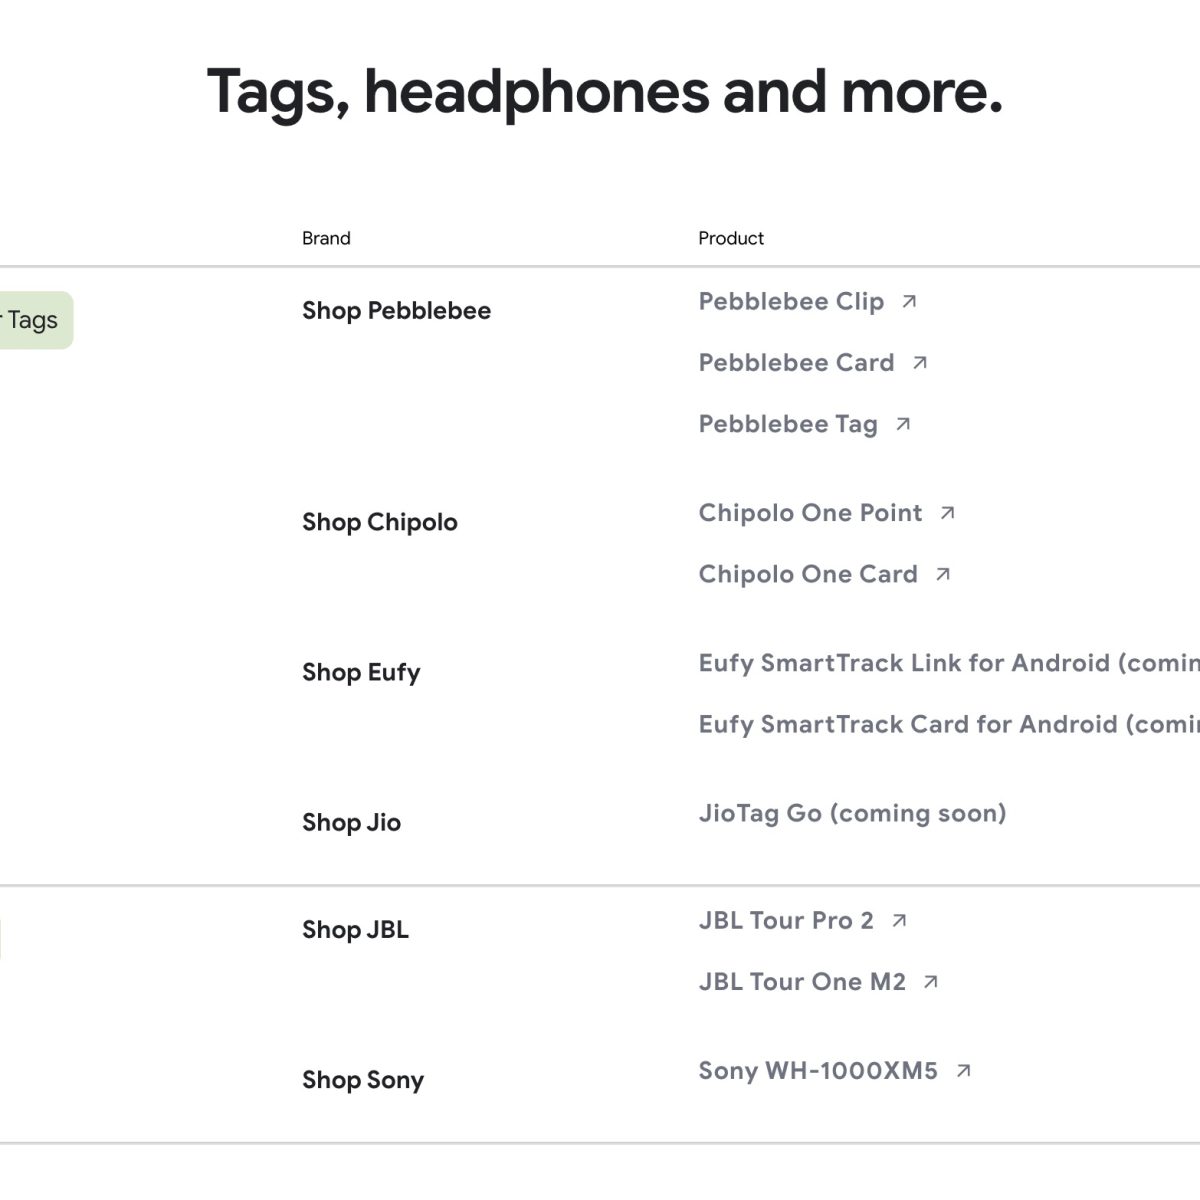Click the arrow icon beside Sony WH-1000XM5
This screenshot has height=1200, width=1200.
(x=963, y=1071)
